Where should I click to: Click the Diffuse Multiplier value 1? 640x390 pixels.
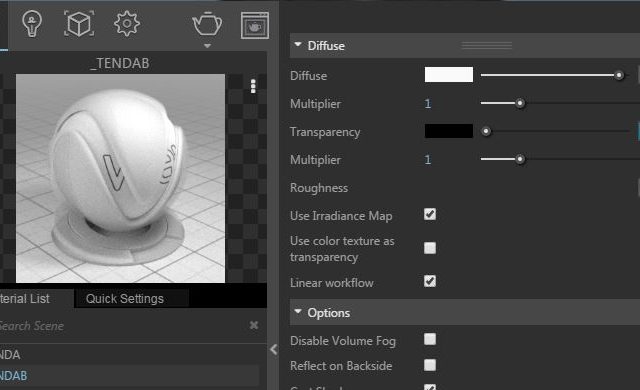click(428, 104)
